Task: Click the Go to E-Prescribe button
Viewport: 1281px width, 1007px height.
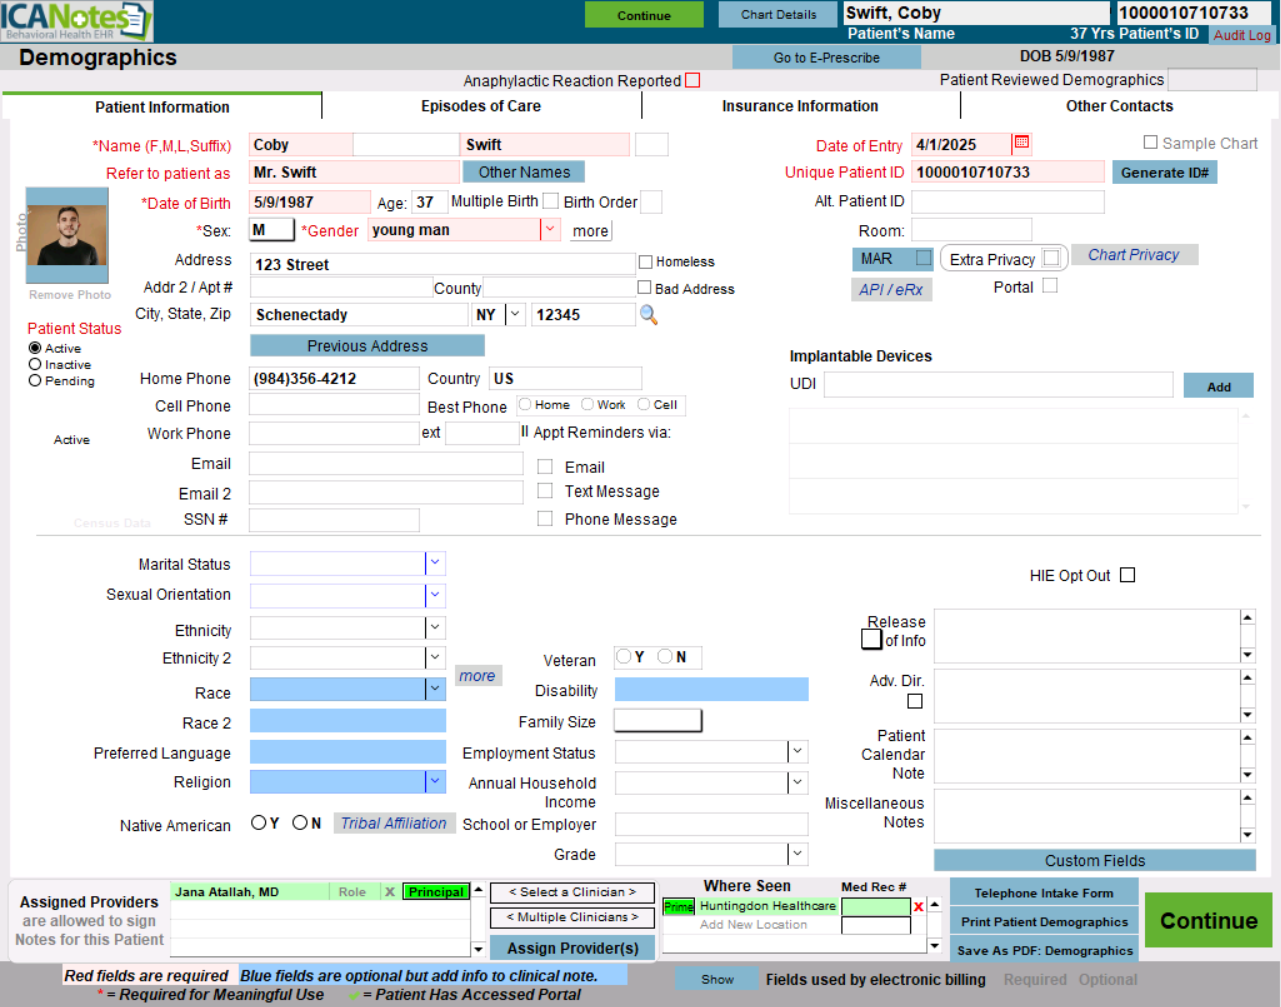Action: click(x=826, y=58)
